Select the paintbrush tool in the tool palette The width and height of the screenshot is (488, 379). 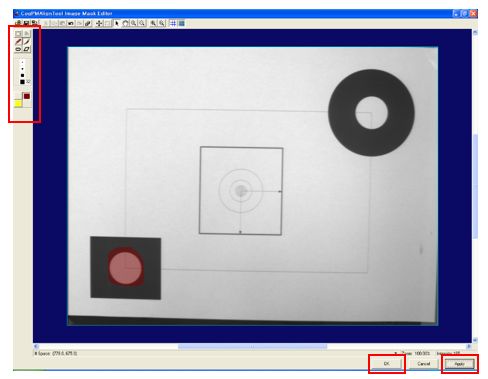27,42
